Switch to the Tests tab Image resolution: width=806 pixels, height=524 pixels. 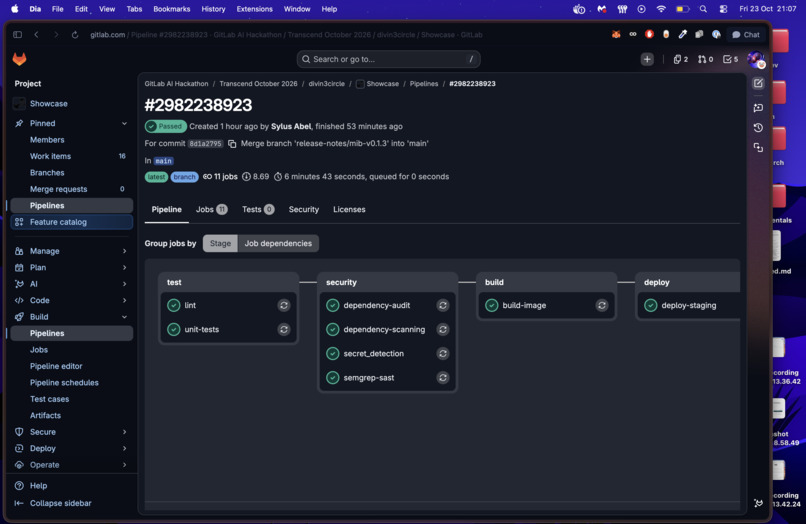tap(258, 209)
